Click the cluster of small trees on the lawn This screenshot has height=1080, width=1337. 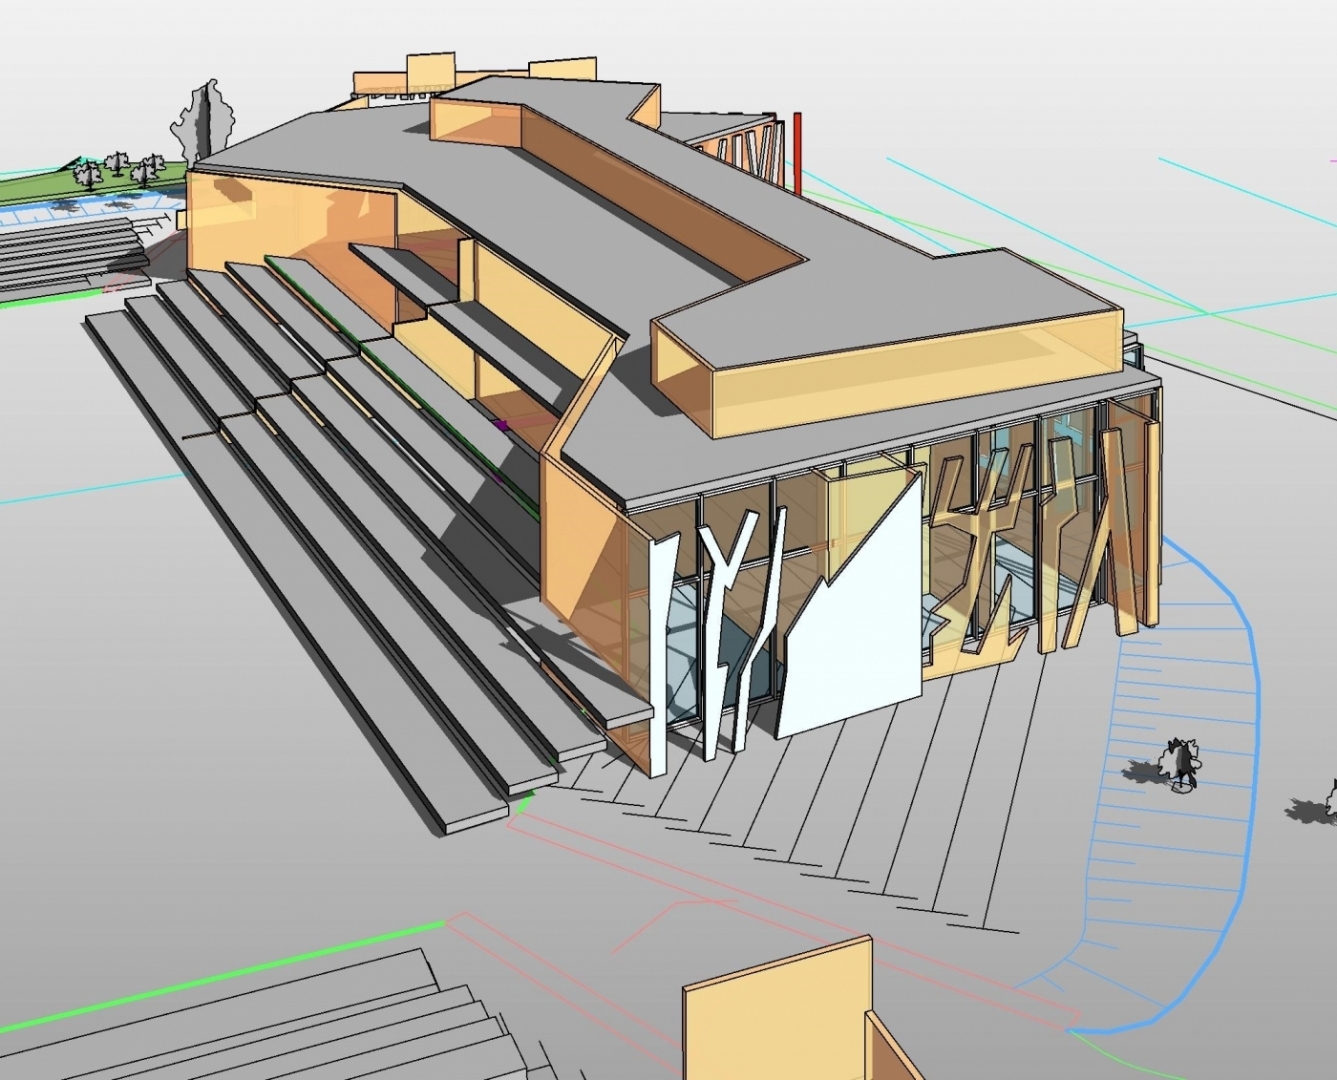120,168
